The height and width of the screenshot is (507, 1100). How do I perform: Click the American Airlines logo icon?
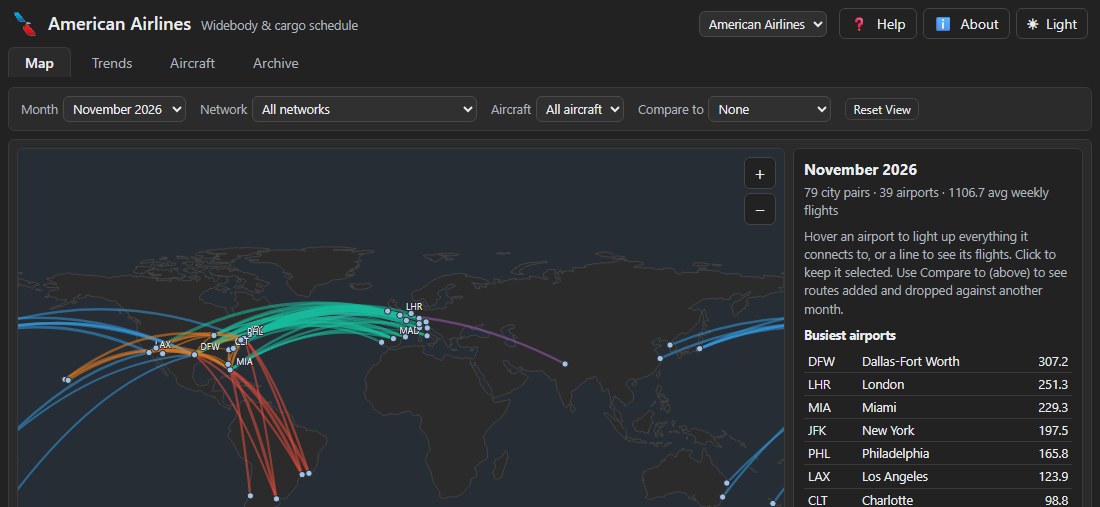click(x=25, y=24)
